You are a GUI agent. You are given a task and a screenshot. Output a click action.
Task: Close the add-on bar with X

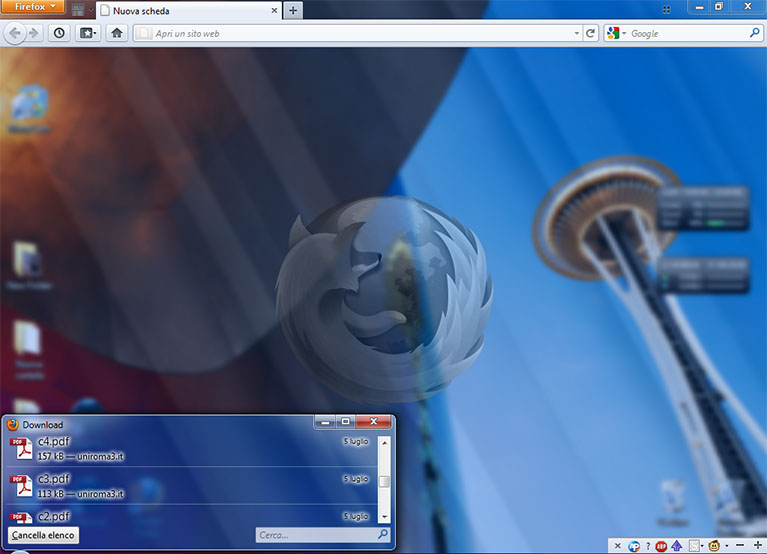tap(617, 546)
